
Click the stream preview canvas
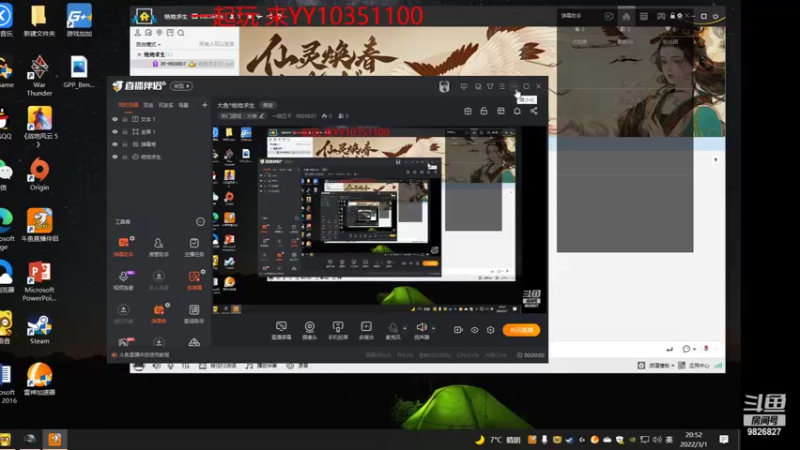click(379, 219)
